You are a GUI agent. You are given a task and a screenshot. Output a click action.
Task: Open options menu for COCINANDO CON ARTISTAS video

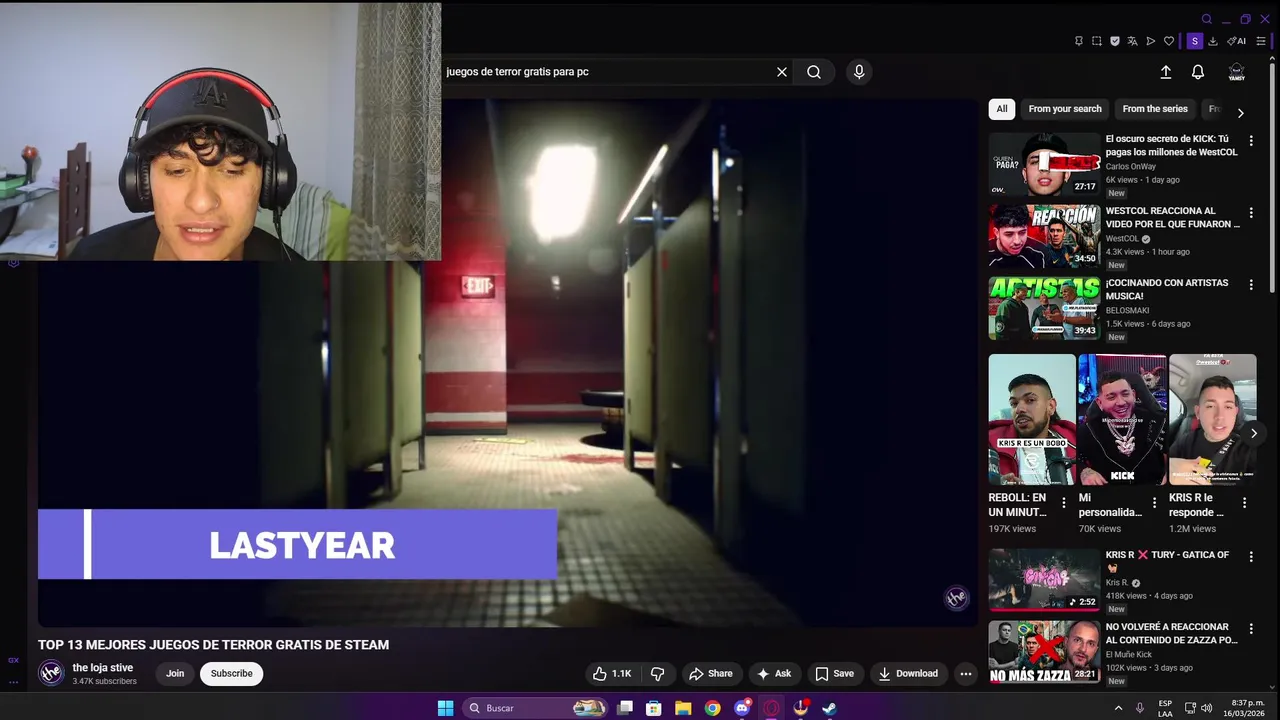click(1251, 285)
